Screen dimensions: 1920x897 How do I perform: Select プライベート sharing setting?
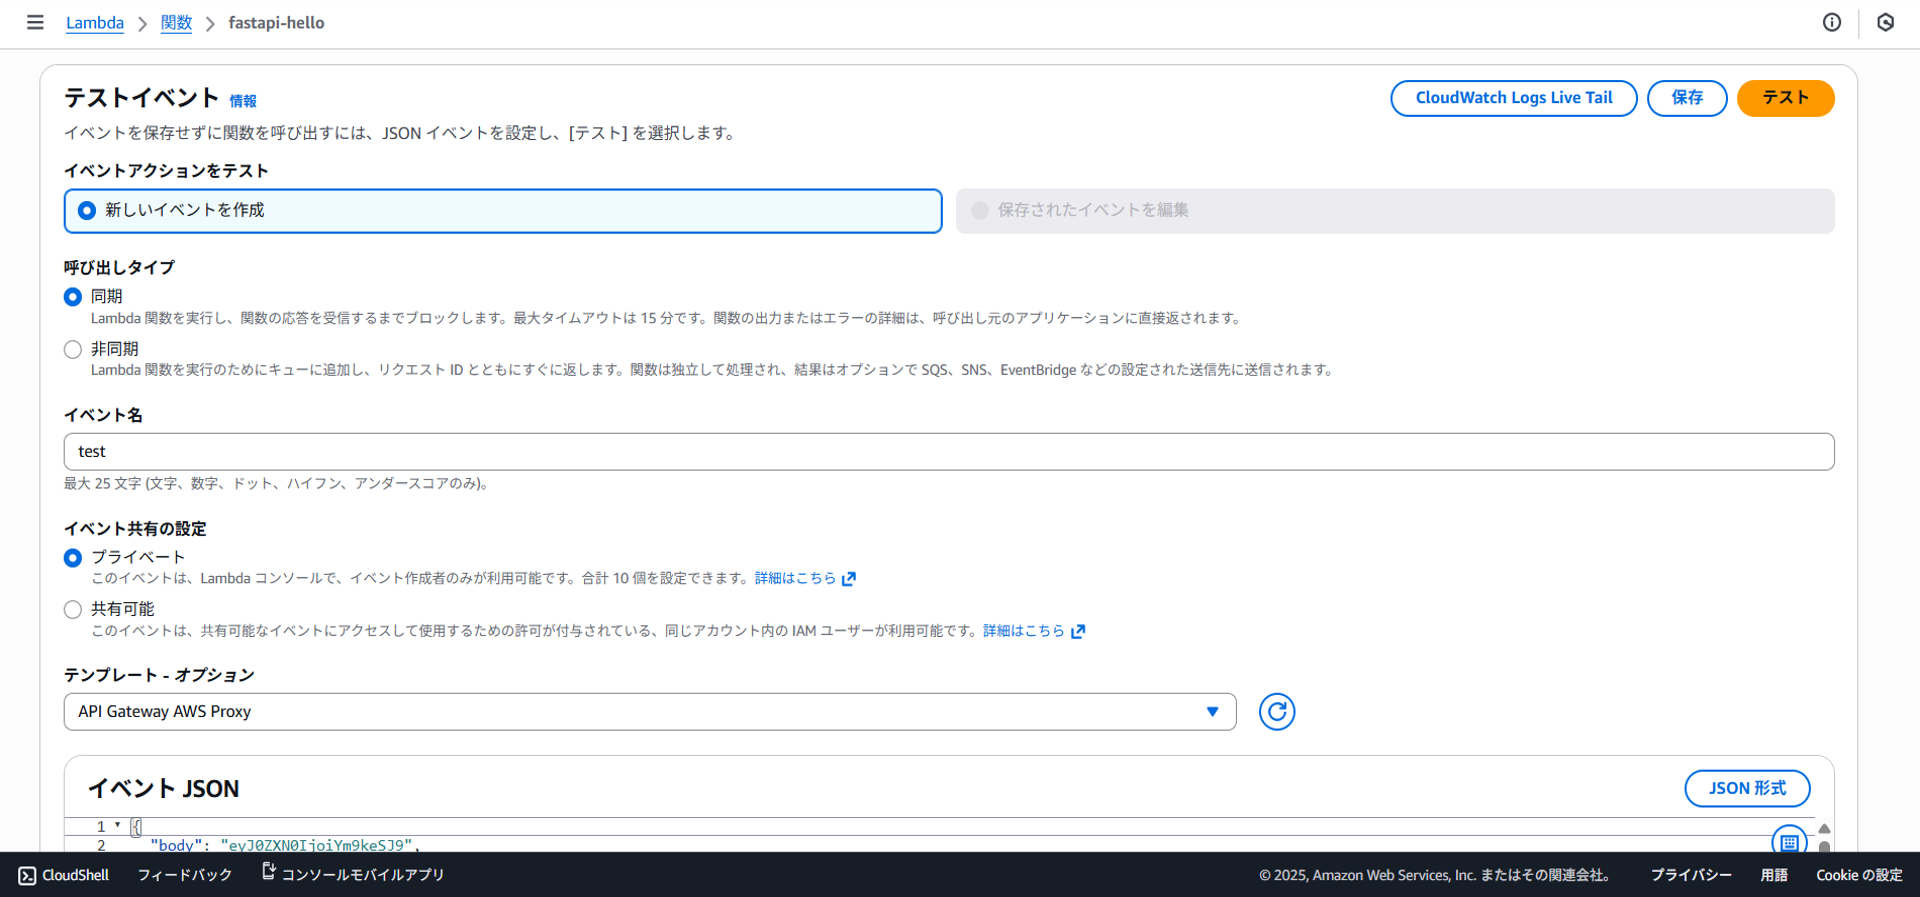point(73,558)
